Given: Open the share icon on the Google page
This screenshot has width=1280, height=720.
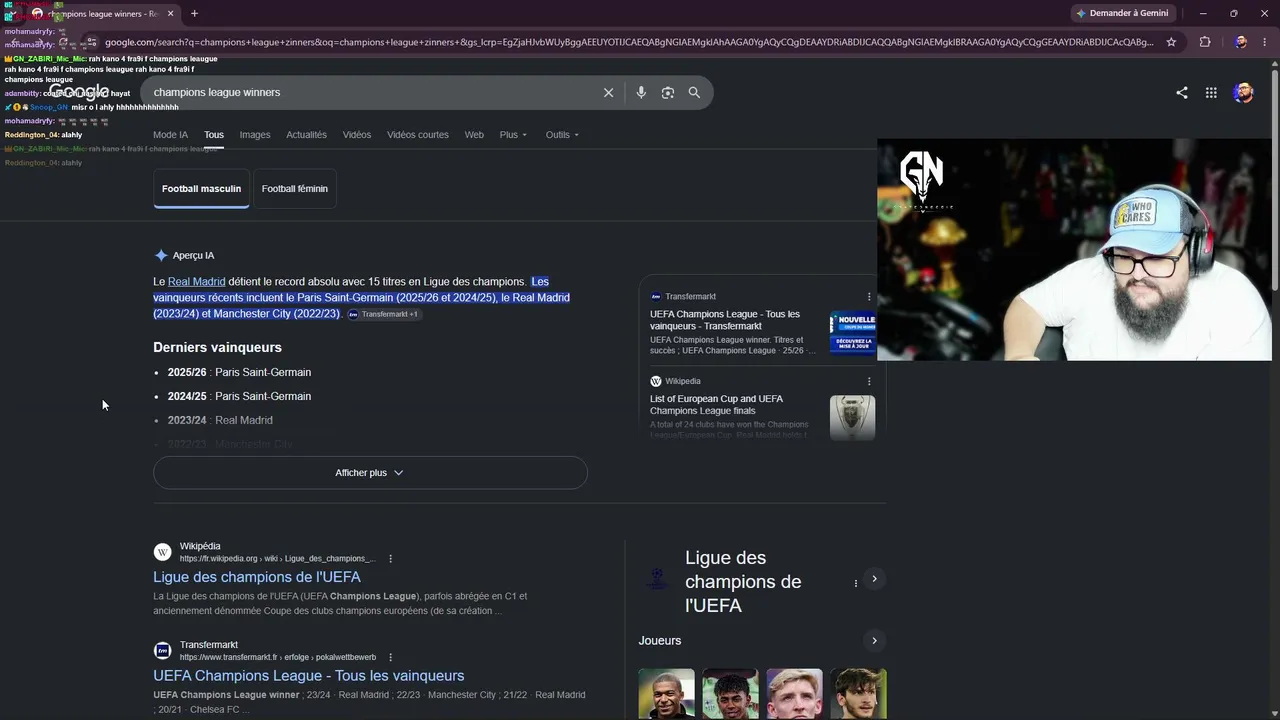Looking at the screenshot, I should pos(1182,92).
